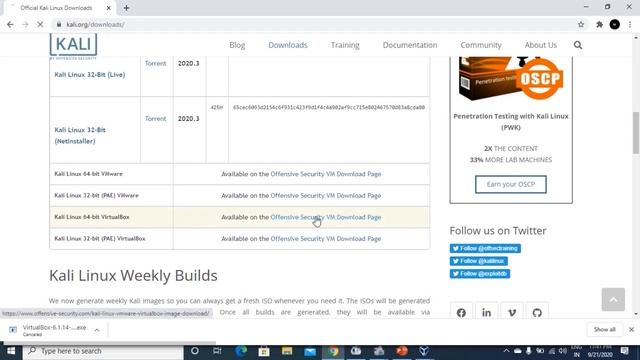Open Chrome extensions puzzle icon

(599, 24)
